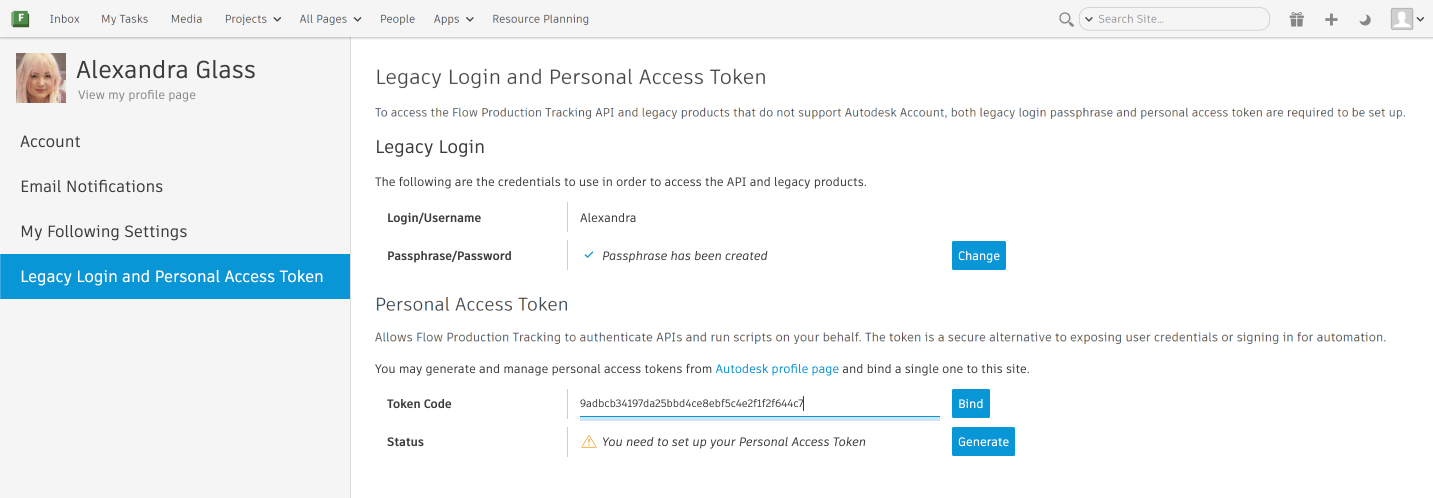Click the green Flow Production Tracking logo

coord(20,19)
